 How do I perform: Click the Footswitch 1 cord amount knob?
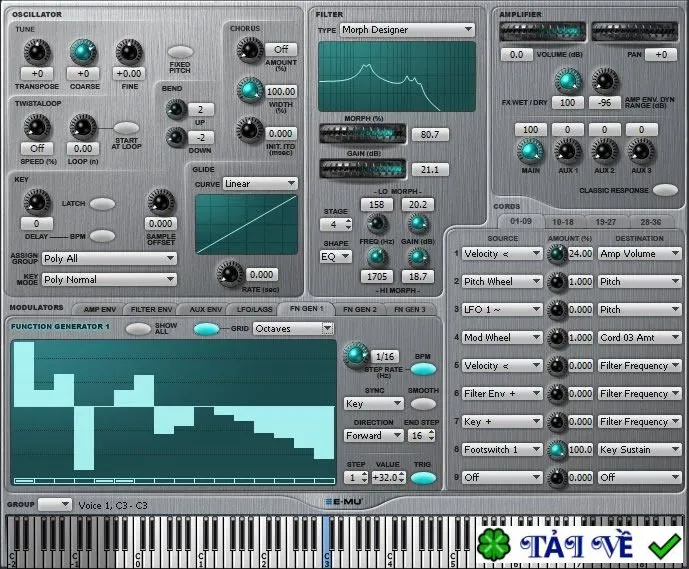(557, 450)
